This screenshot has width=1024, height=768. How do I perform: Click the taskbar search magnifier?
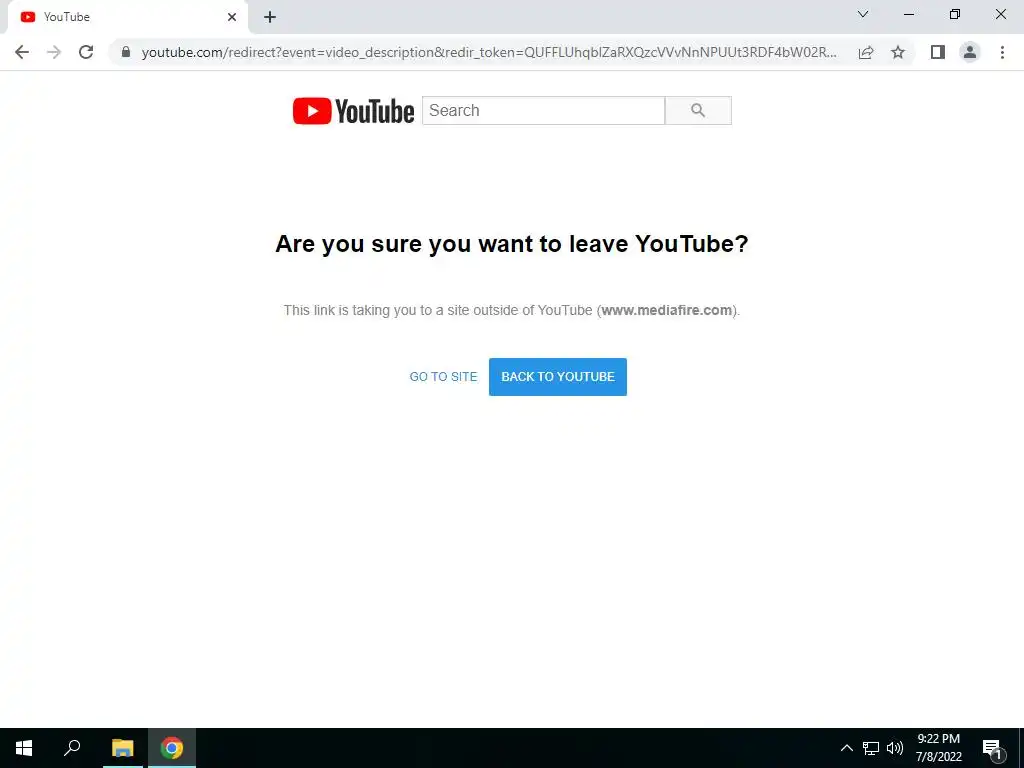point(72,748)
